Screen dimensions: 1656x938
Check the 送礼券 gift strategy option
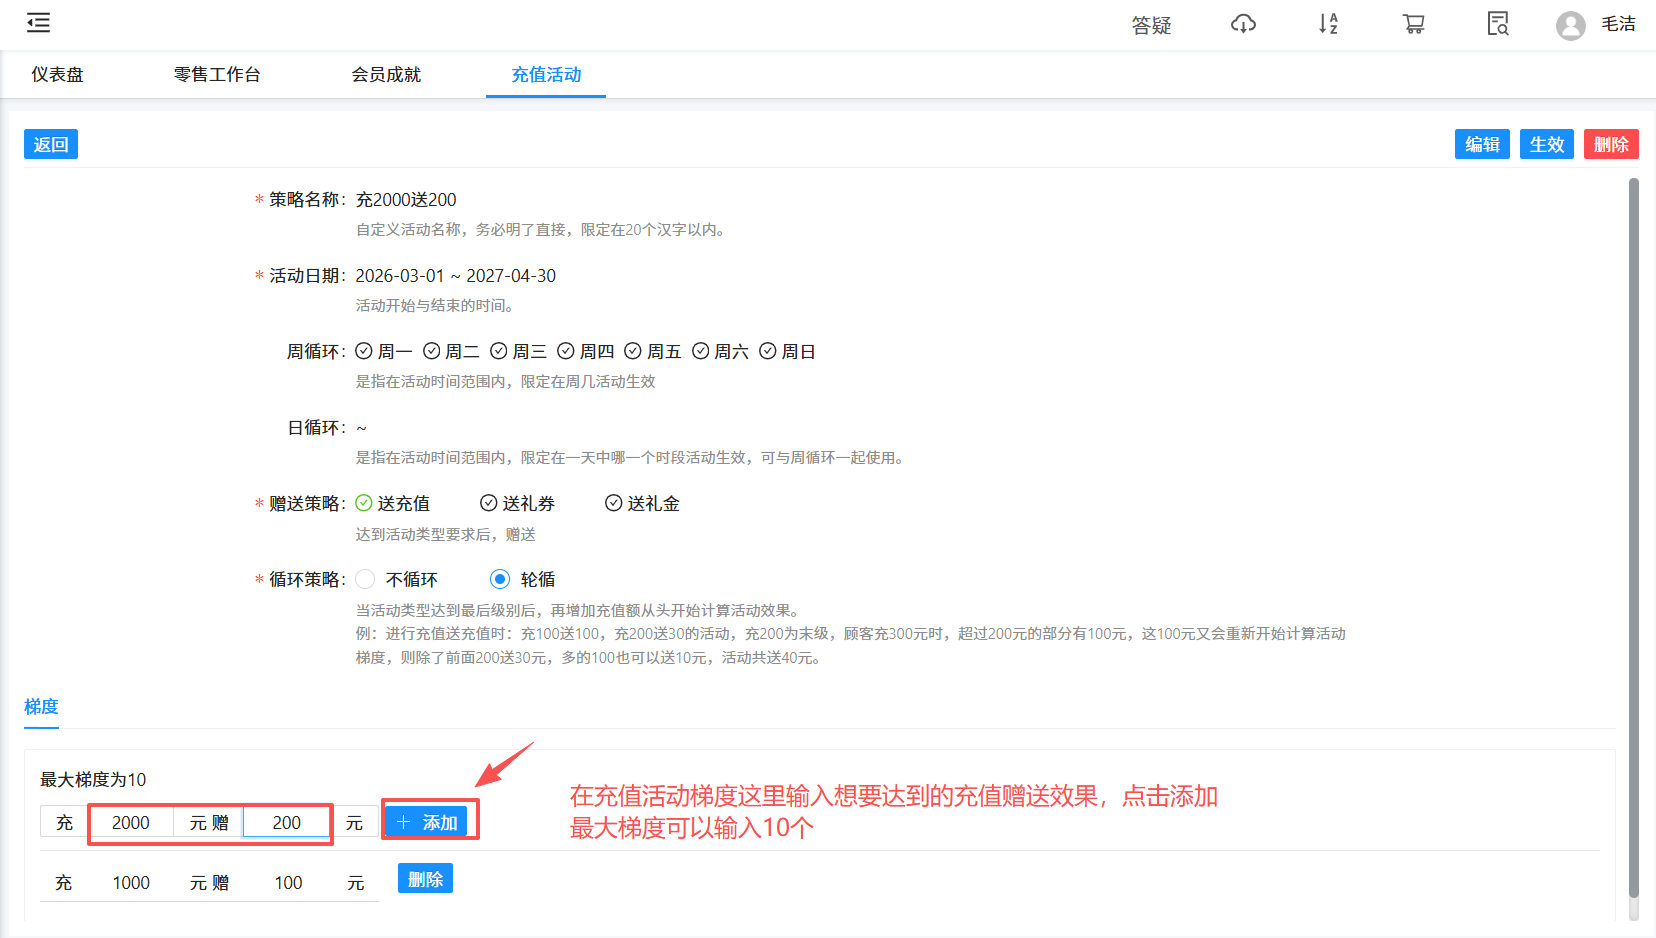[x=488, y=503]
